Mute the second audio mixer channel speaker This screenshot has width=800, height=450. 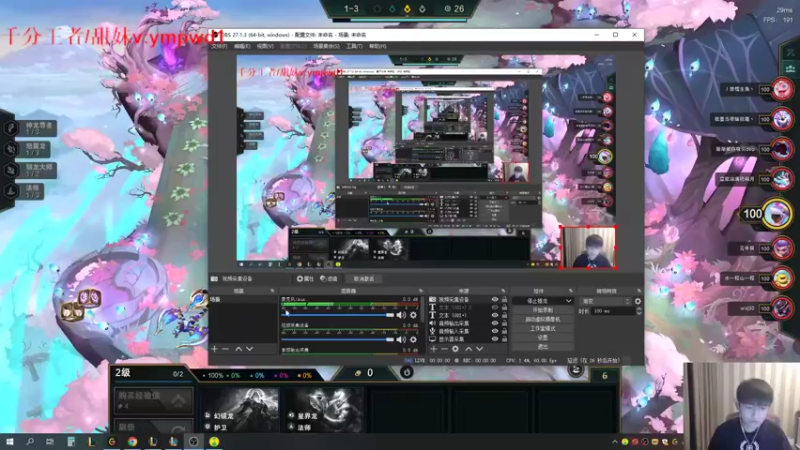tap(402, 339)
